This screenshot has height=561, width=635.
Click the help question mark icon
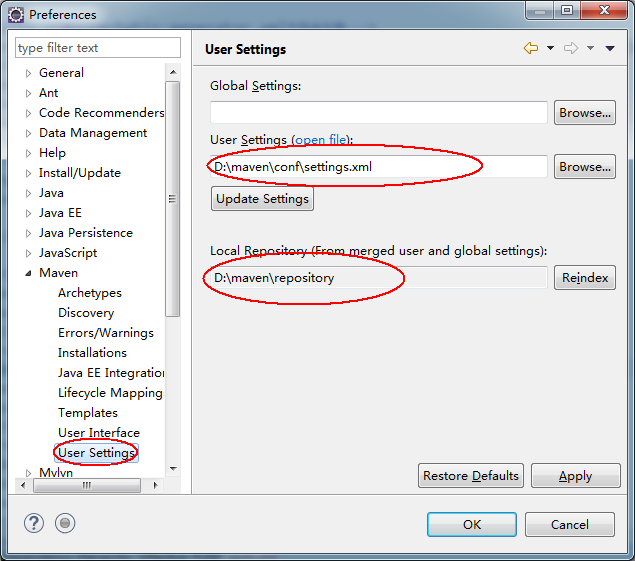[33, 523]
